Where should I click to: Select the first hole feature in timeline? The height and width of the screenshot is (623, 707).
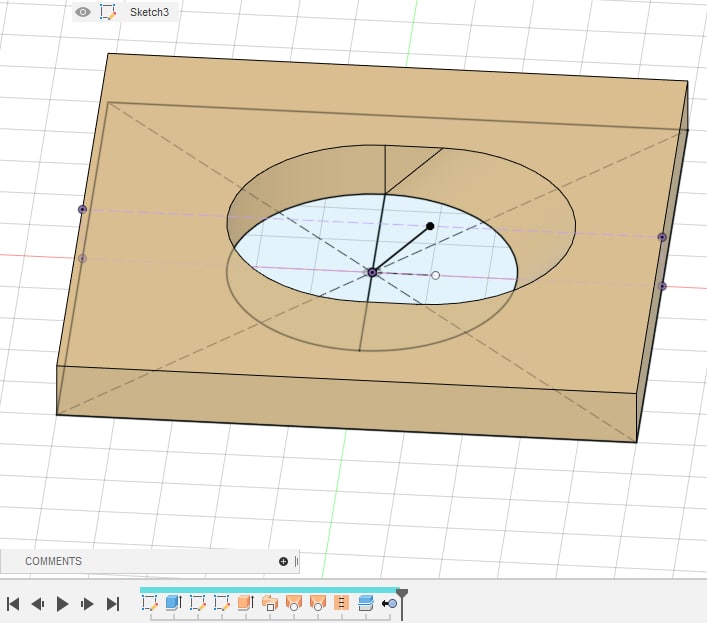[x=294, y=603]
